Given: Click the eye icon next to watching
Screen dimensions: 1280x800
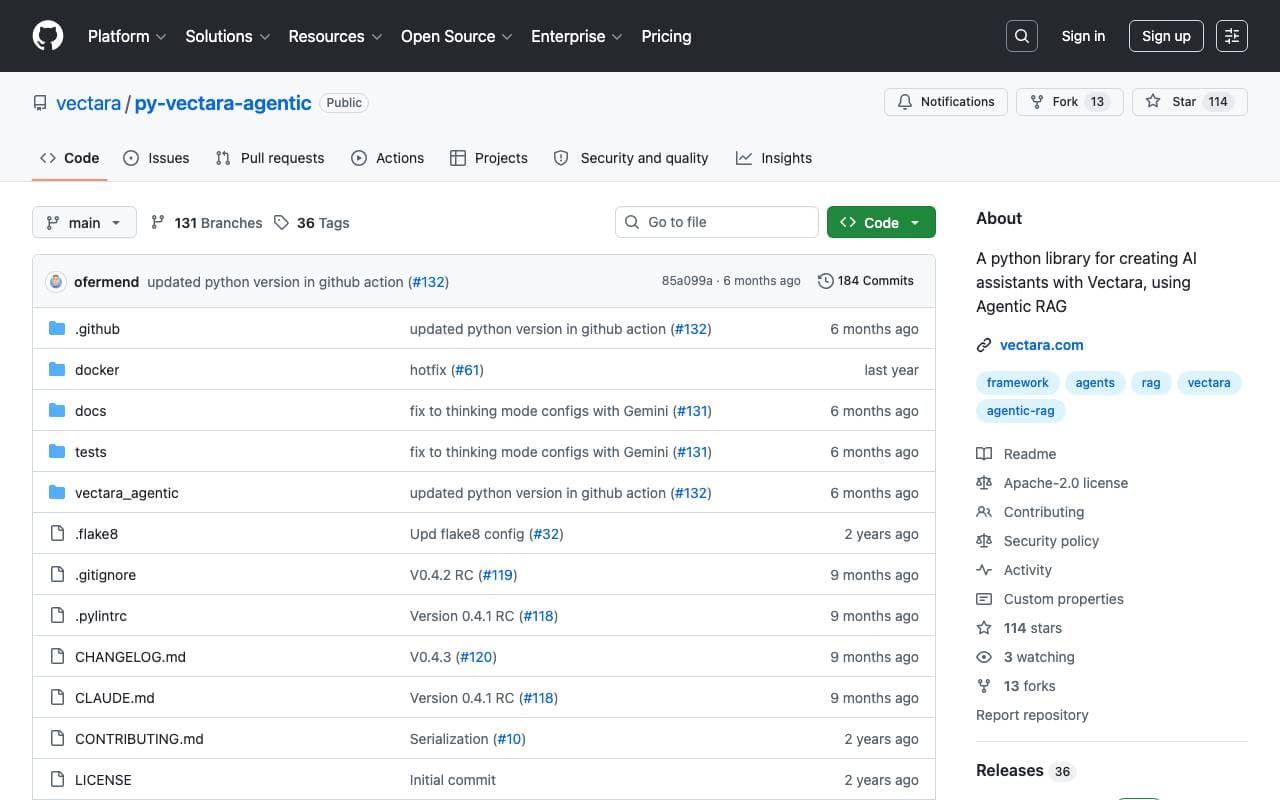Looking at the screenshot, I should [984, 657].
